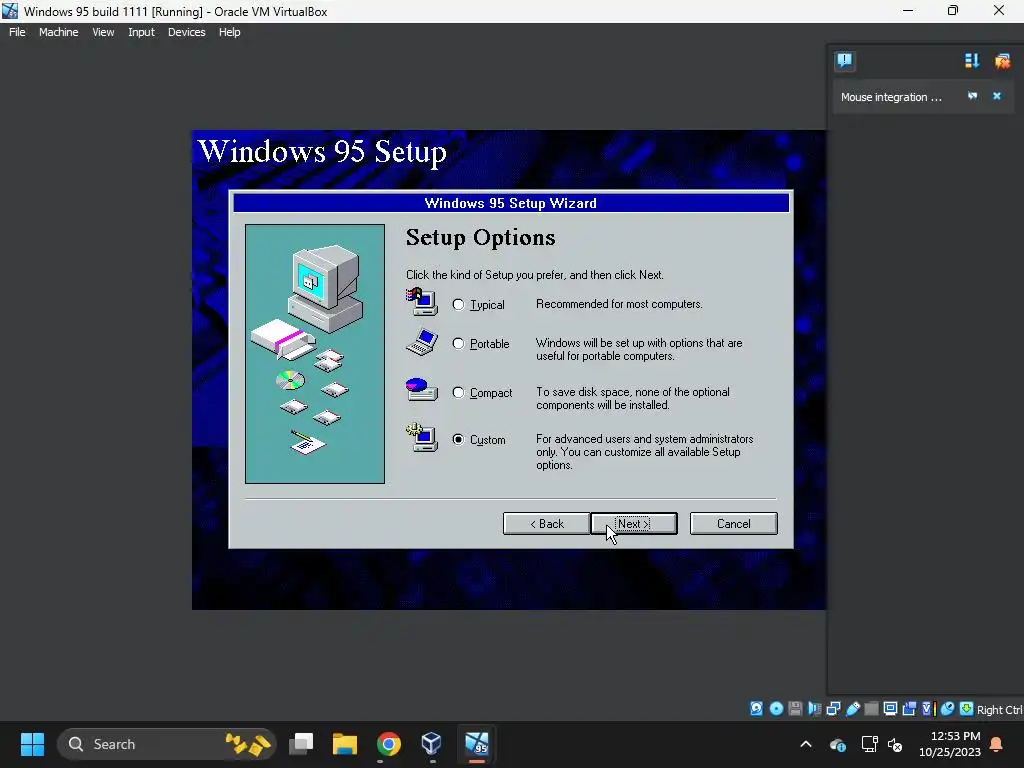This screenshot has width=1024, height=768.
Task: Open the Windows Start menu
Action: (x=32, y=744)
